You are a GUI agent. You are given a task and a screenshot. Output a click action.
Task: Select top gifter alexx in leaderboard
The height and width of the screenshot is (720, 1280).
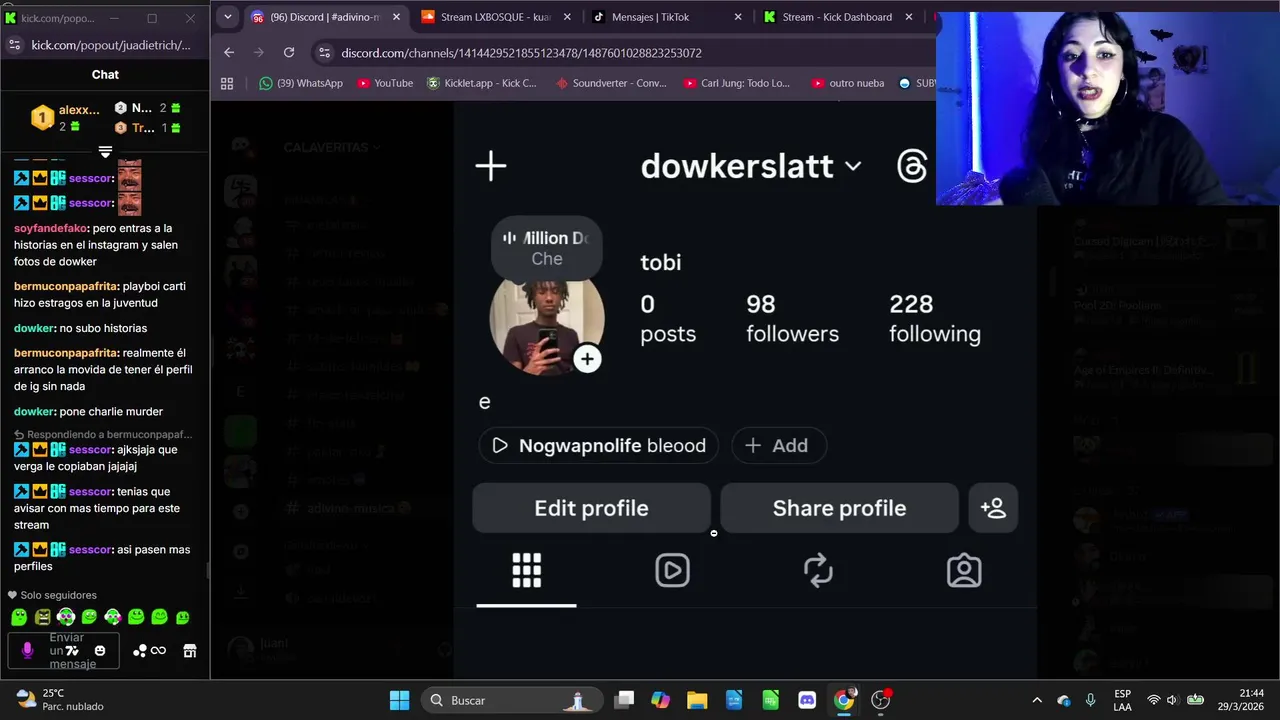click(x=66, y=118)
